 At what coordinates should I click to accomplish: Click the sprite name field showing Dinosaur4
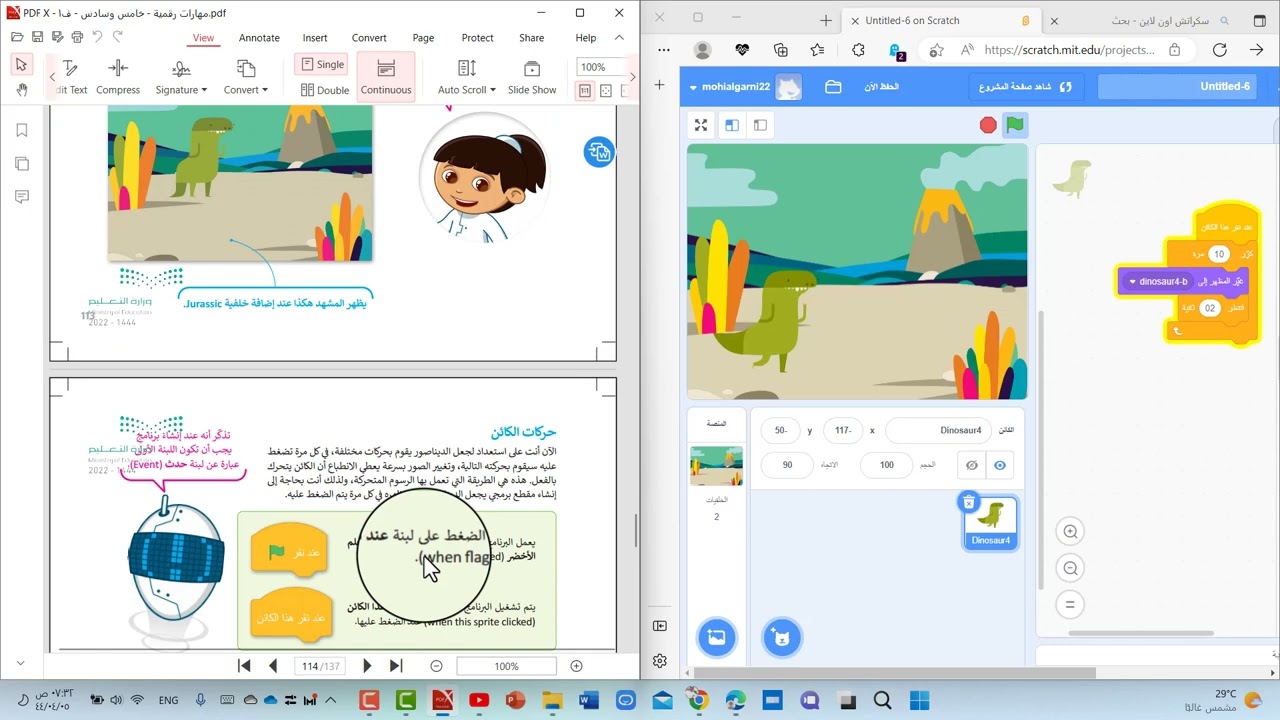coord(939,430)
